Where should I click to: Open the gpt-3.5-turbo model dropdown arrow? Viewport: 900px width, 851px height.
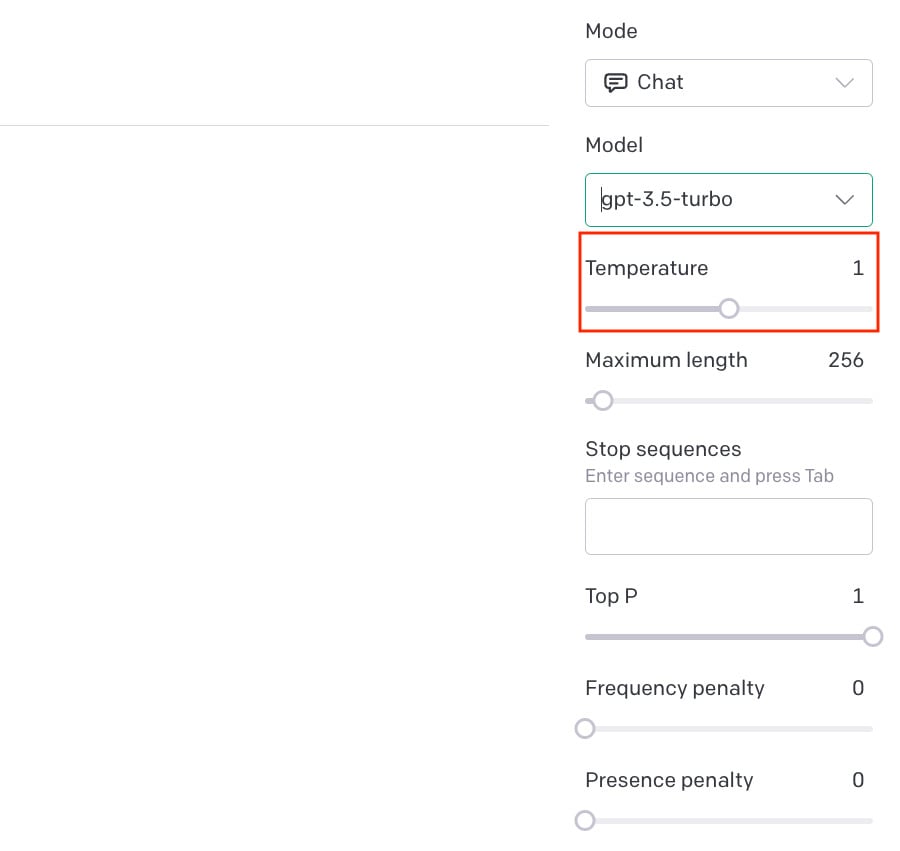coord(844,200)
